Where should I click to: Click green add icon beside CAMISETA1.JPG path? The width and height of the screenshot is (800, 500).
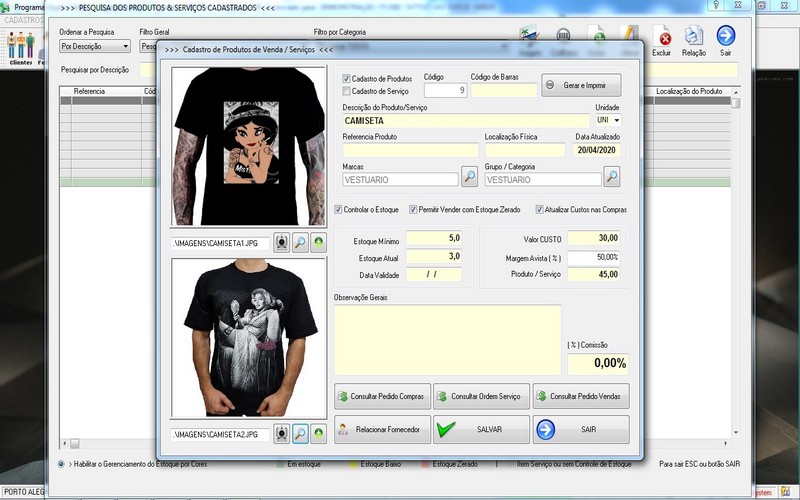point(318,242)
